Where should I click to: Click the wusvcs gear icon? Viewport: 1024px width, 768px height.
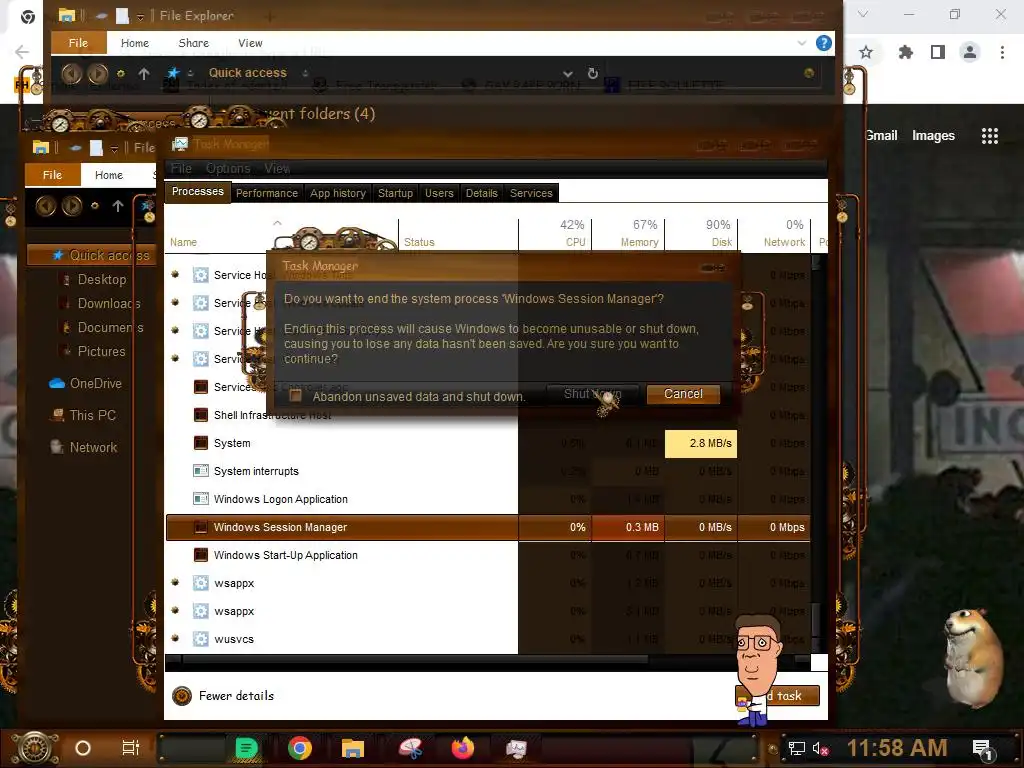click(200, 639)
